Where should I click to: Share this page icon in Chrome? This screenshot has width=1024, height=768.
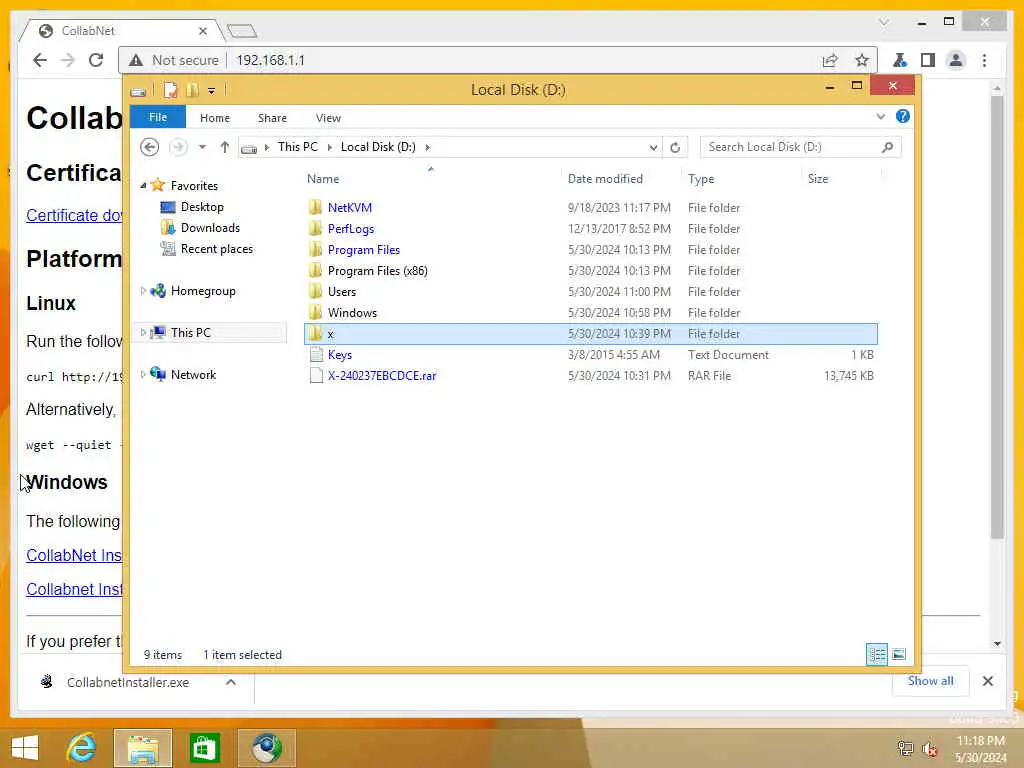point(830,61)
